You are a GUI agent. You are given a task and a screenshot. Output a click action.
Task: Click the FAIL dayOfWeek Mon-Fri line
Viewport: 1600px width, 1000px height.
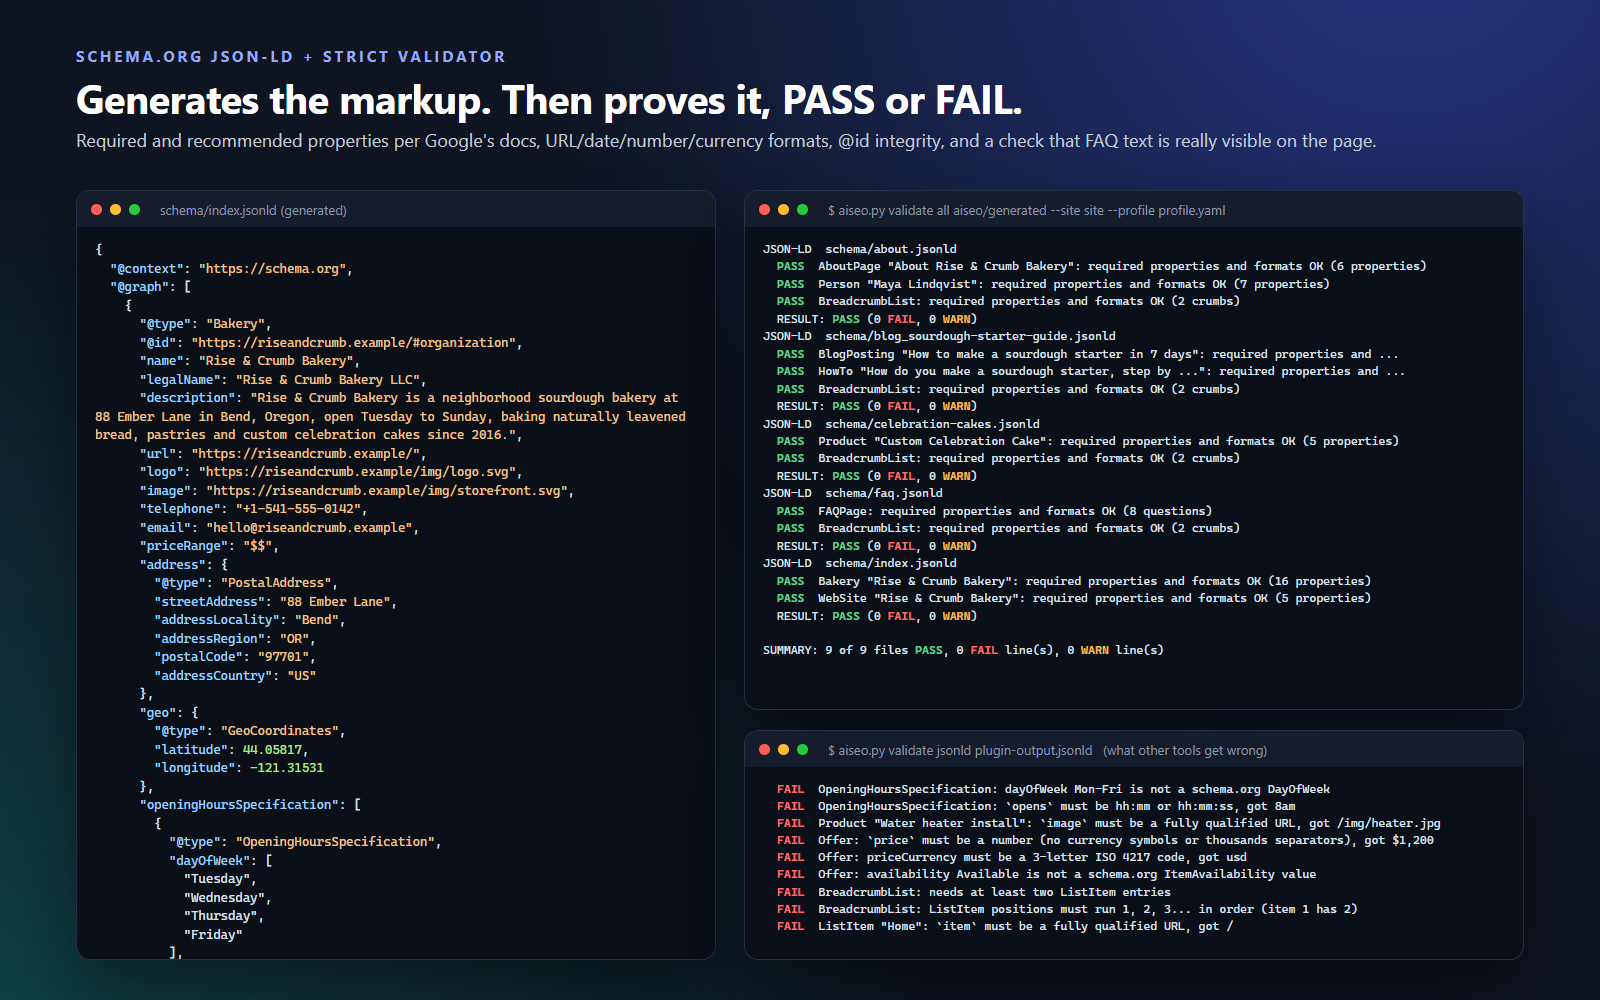[x=1054, y=789]
